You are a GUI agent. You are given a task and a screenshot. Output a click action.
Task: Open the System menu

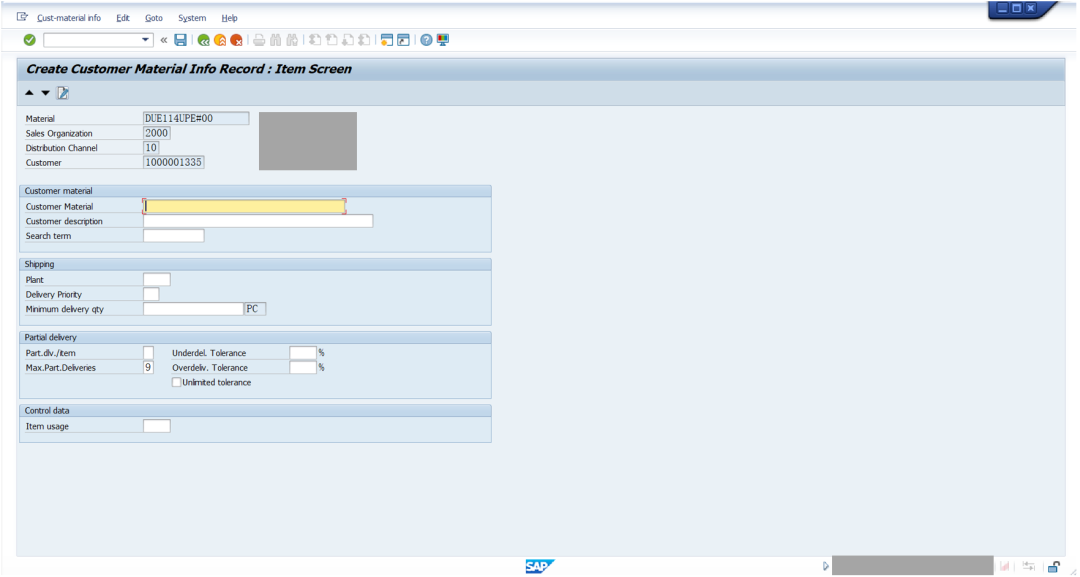(x=192, y=18)
